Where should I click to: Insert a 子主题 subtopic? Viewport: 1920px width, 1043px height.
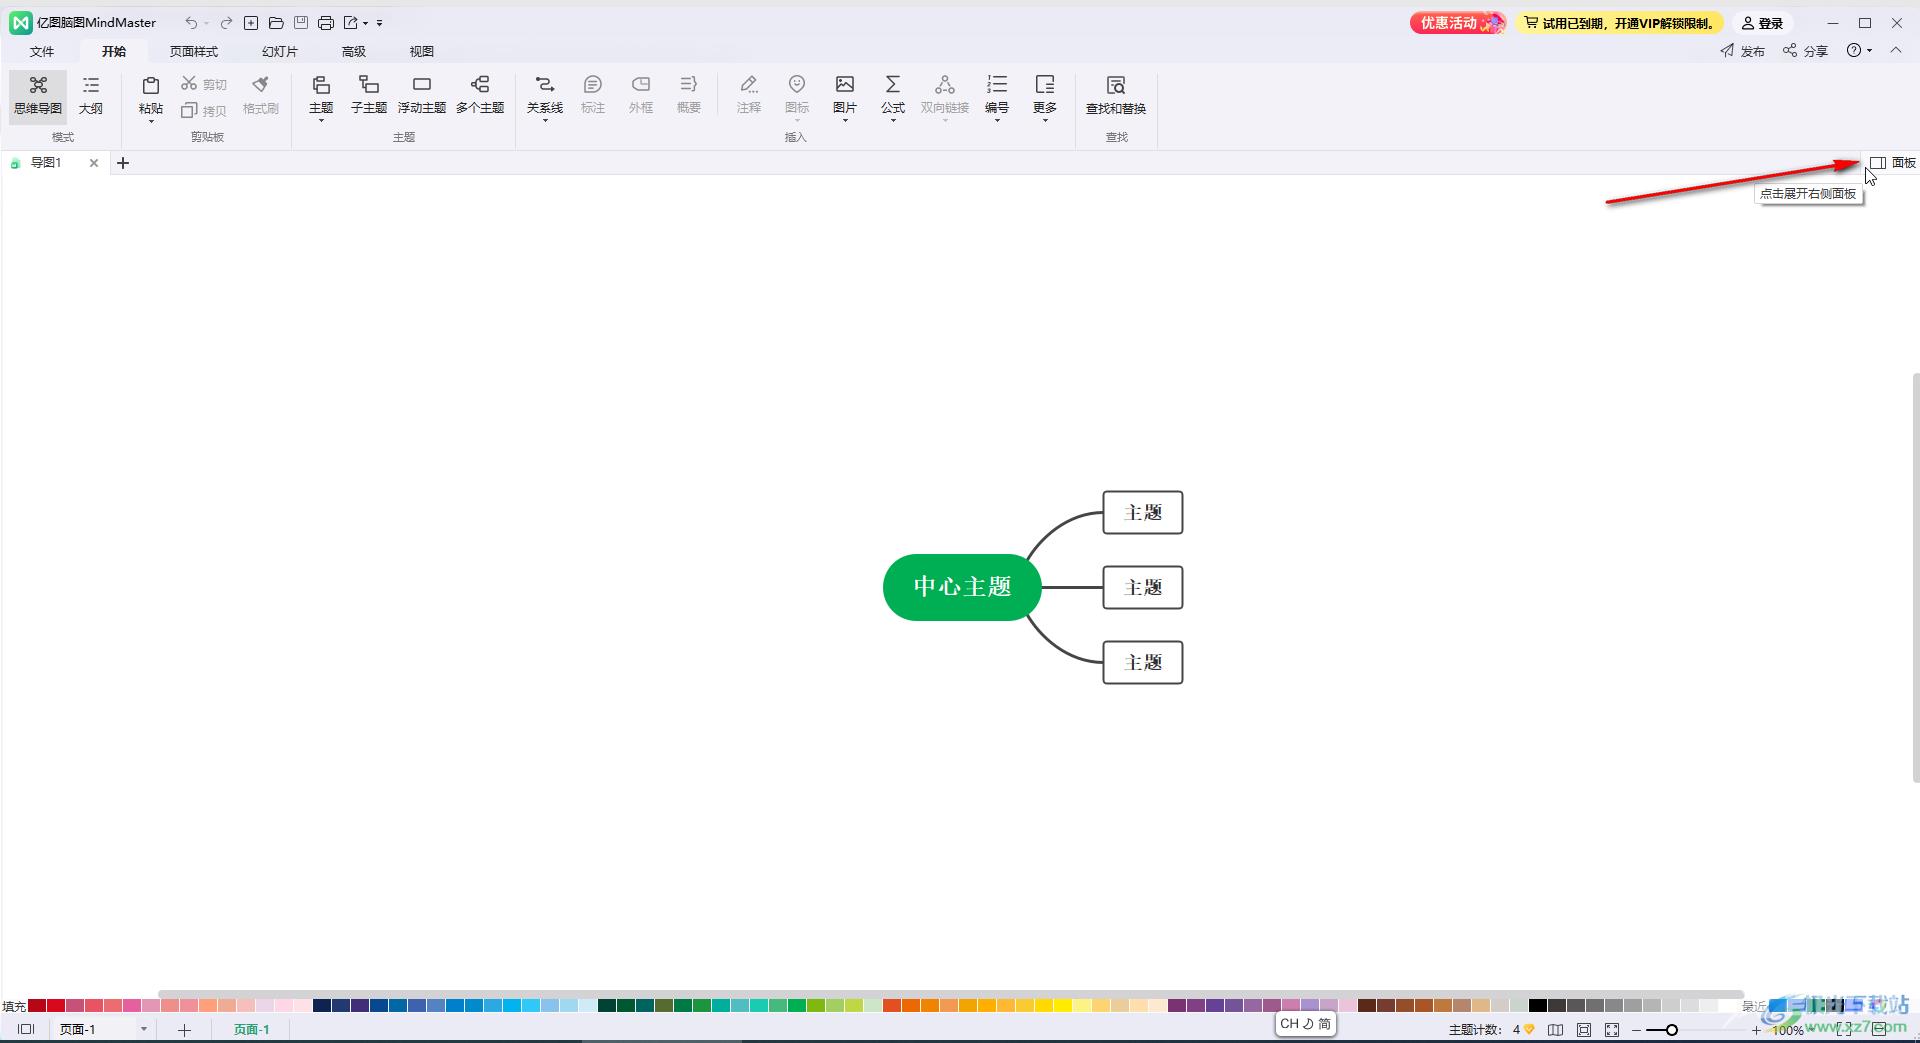(x=369, y=96)
